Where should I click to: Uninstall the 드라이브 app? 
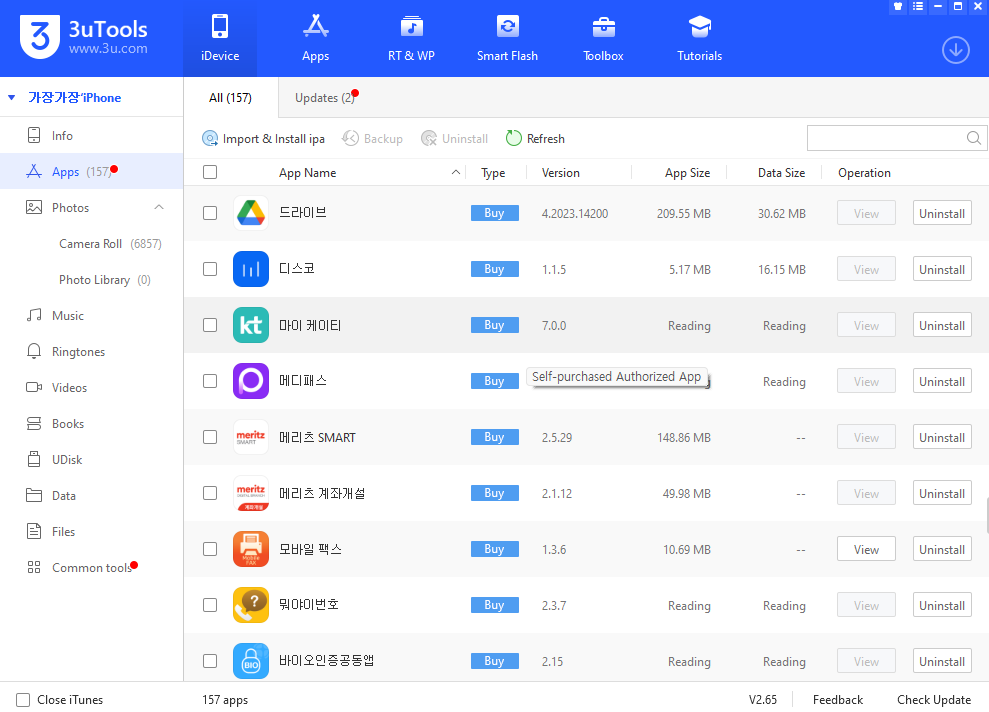click(942, 213)
